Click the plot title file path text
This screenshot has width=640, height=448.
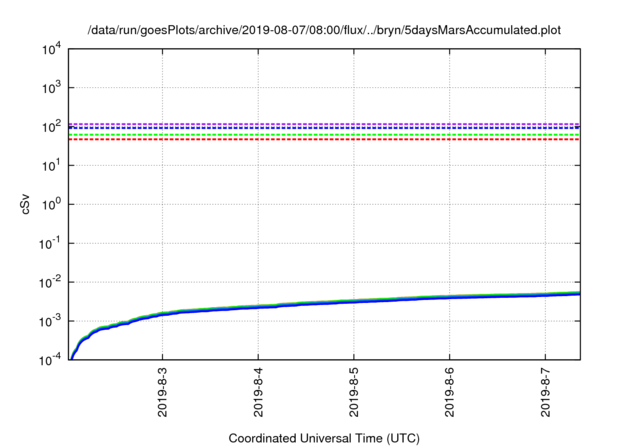[324, 30]
